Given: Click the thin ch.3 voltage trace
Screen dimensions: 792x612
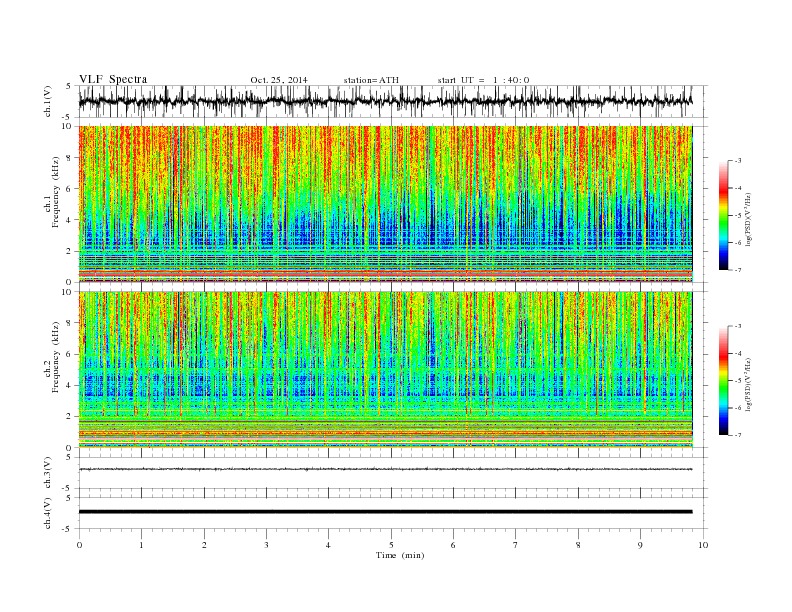Looking at the screenshot, I should (385, 469).
